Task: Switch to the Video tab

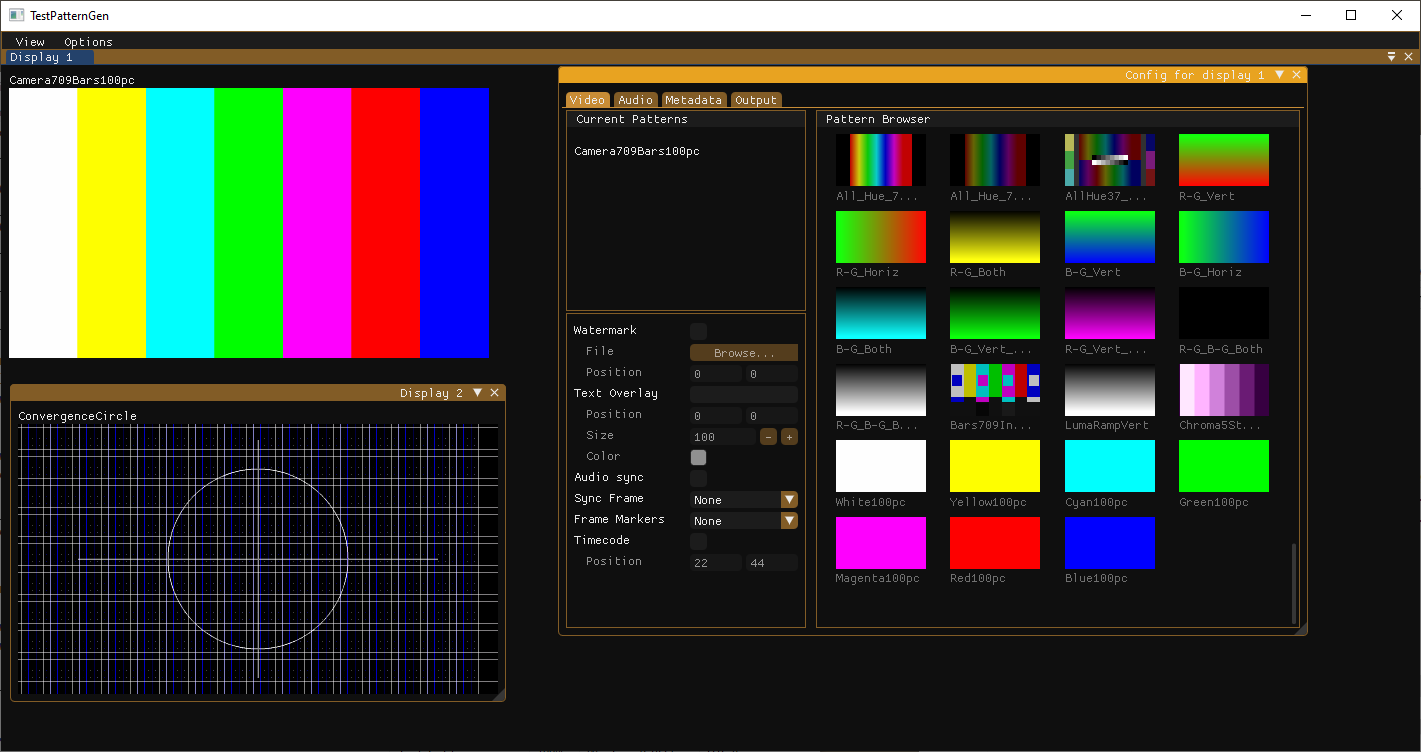Action: point(587,100)
